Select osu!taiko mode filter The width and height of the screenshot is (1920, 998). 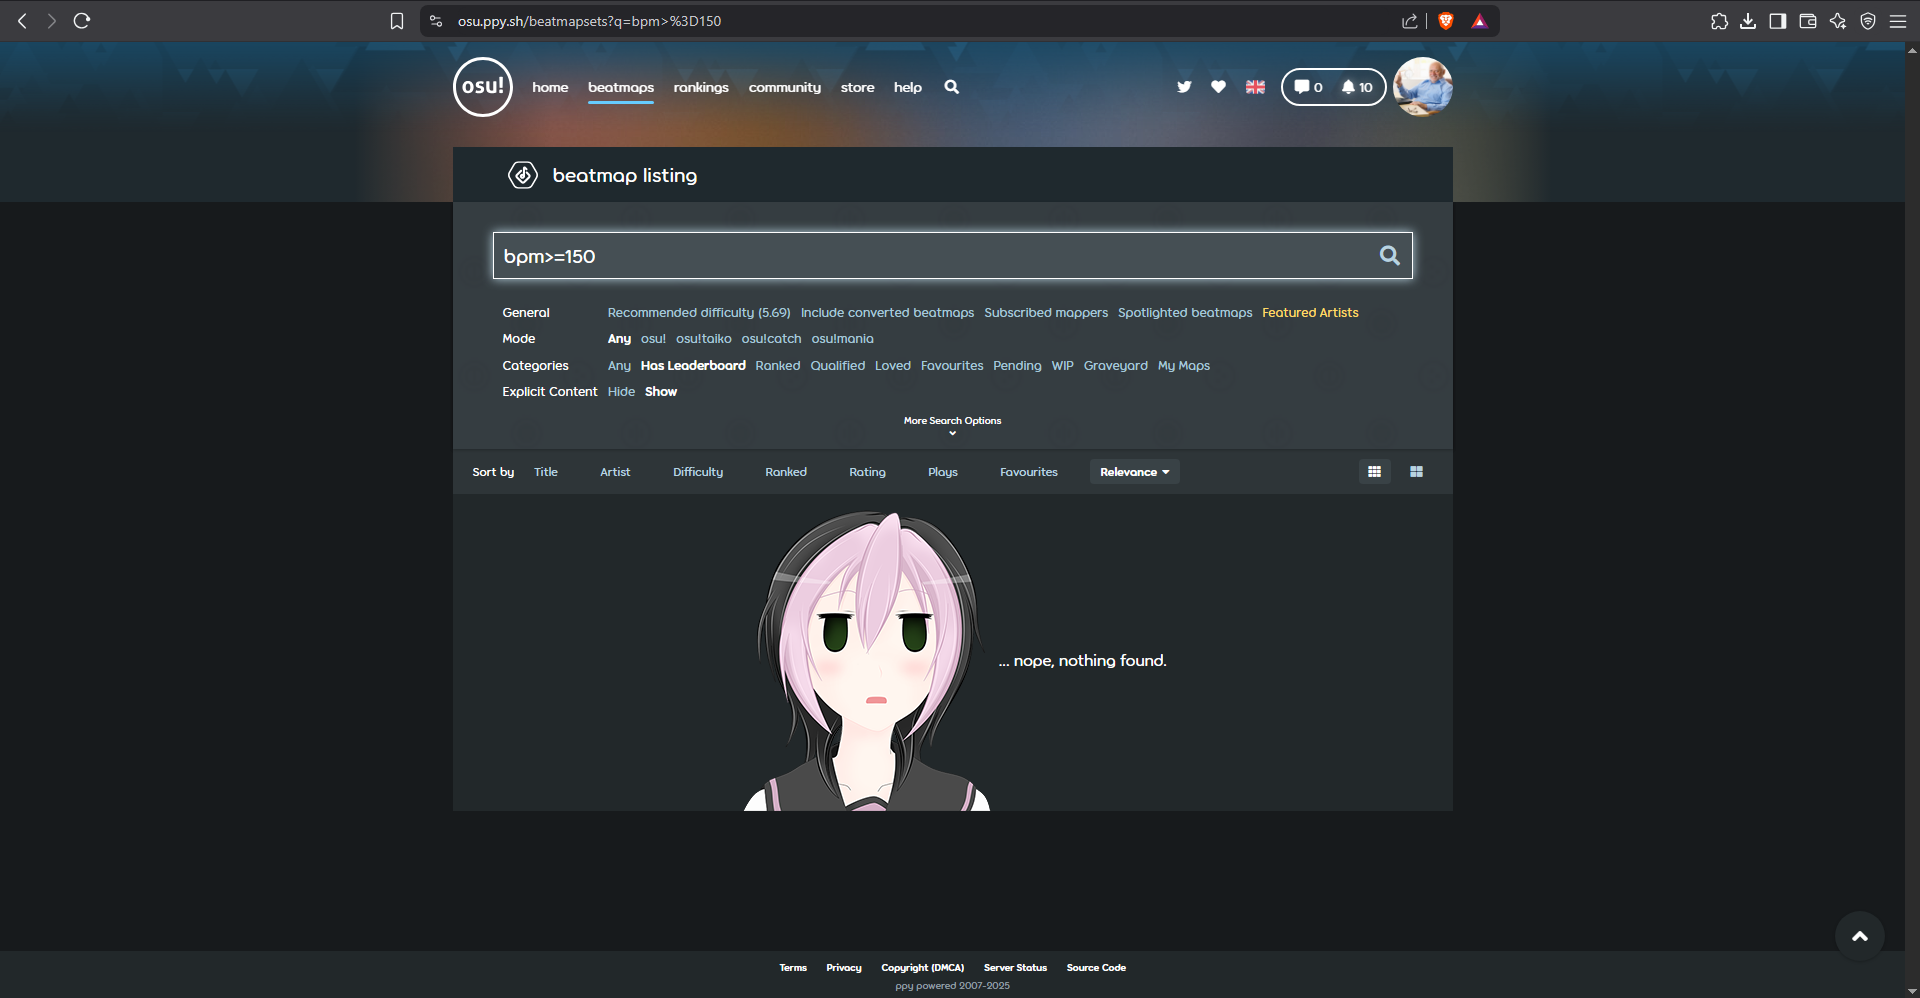[x=704, y=339]
